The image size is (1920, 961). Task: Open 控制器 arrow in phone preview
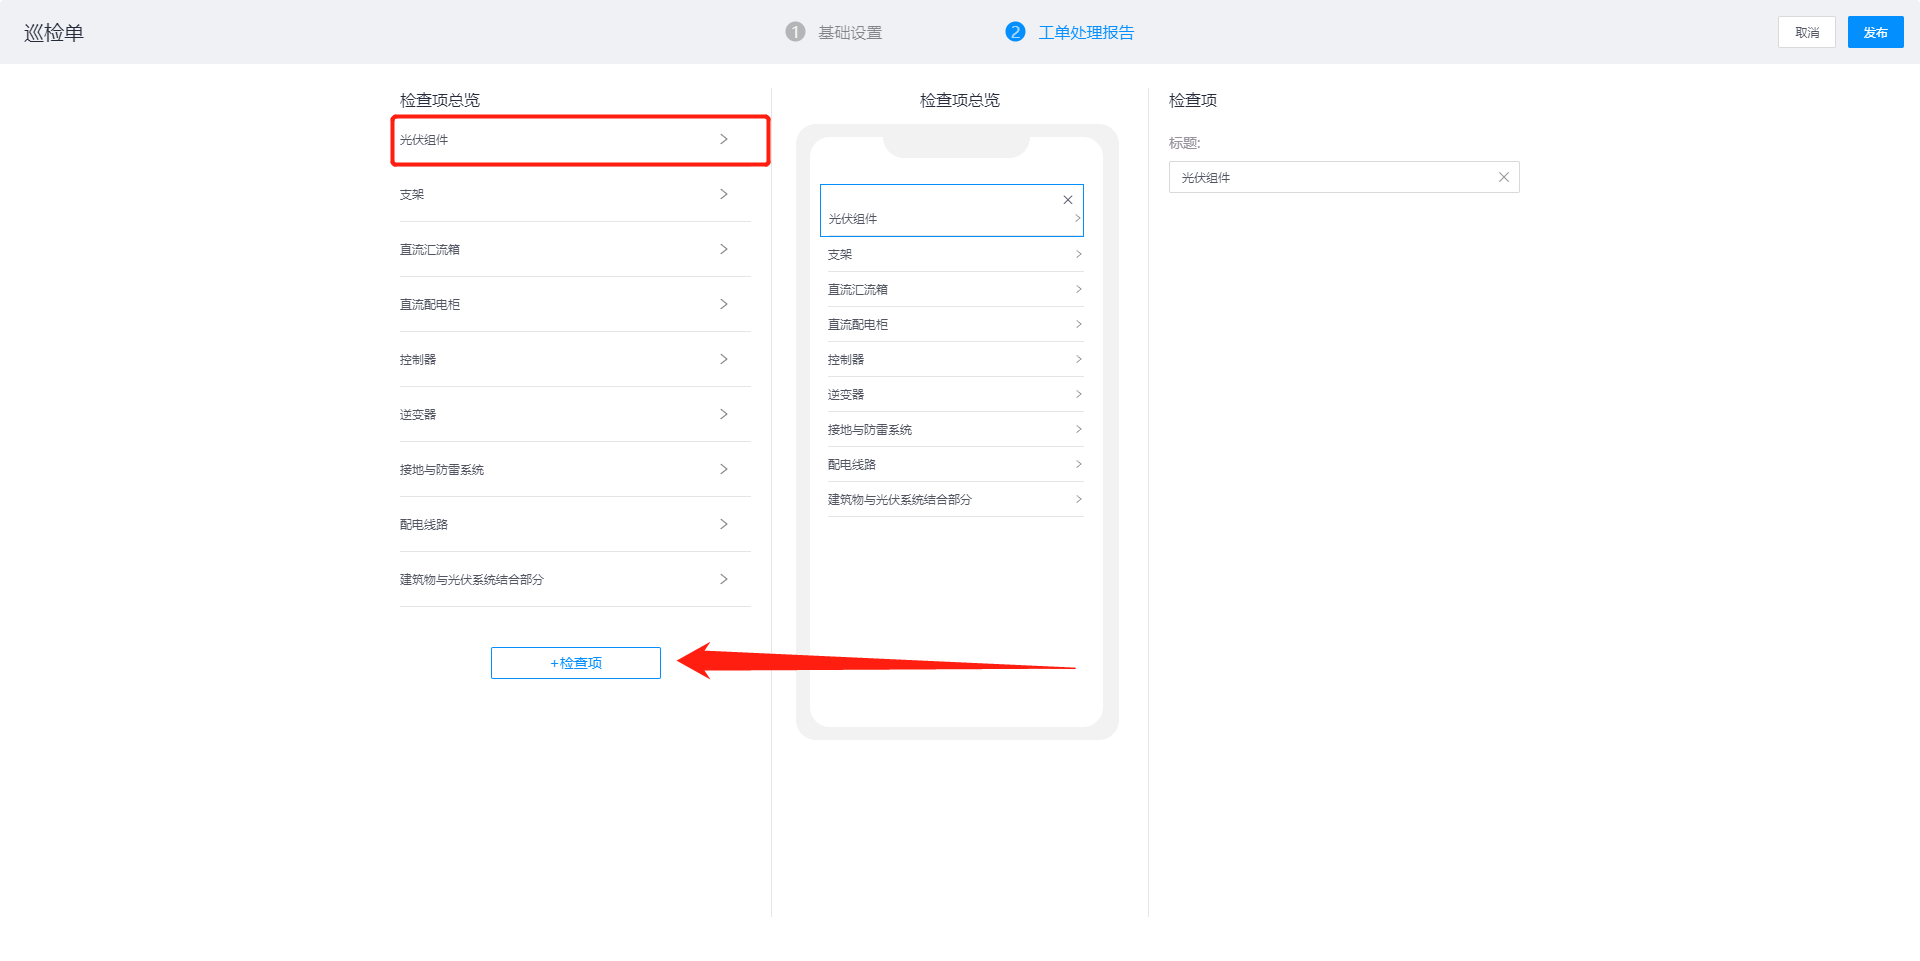coord(1078,359)
